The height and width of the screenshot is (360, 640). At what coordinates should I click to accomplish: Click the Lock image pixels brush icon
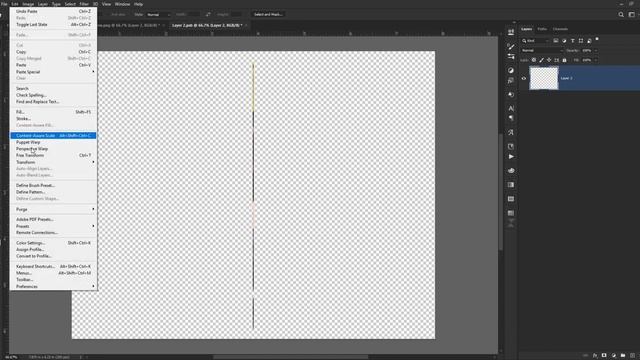click(542, 60)
